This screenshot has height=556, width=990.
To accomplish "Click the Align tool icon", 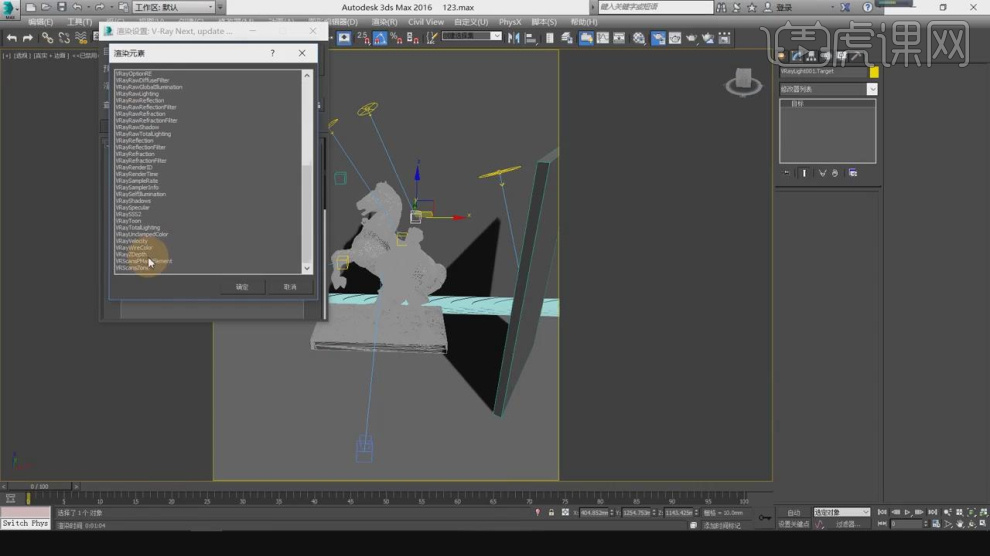I will tap(531, 38).
